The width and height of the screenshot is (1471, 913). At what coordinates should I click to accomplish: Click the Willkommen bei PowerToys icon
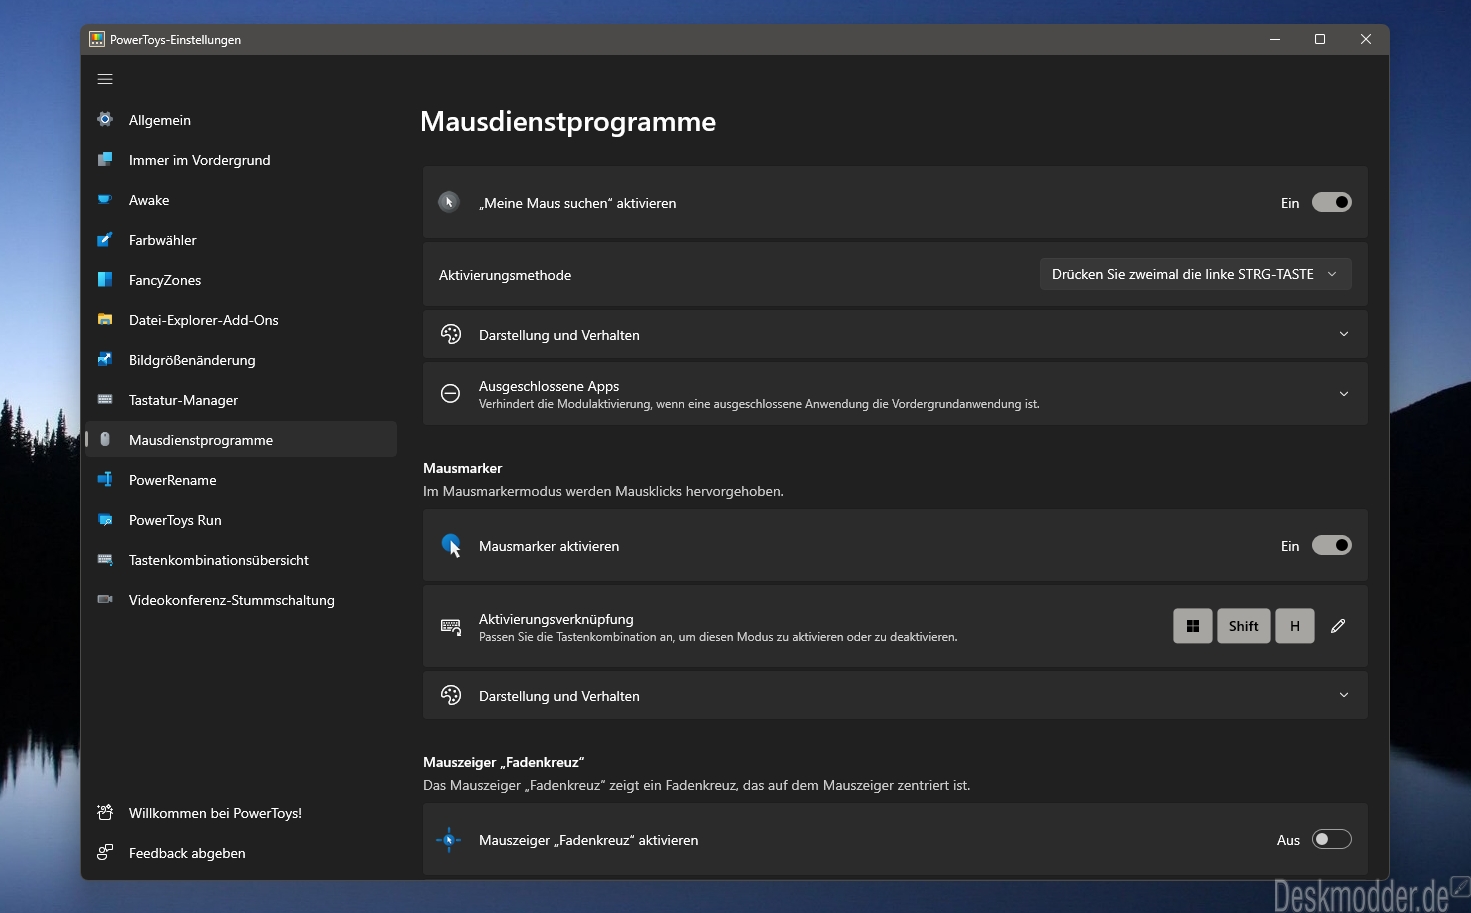pyautogui.click(x=105, y=813)
